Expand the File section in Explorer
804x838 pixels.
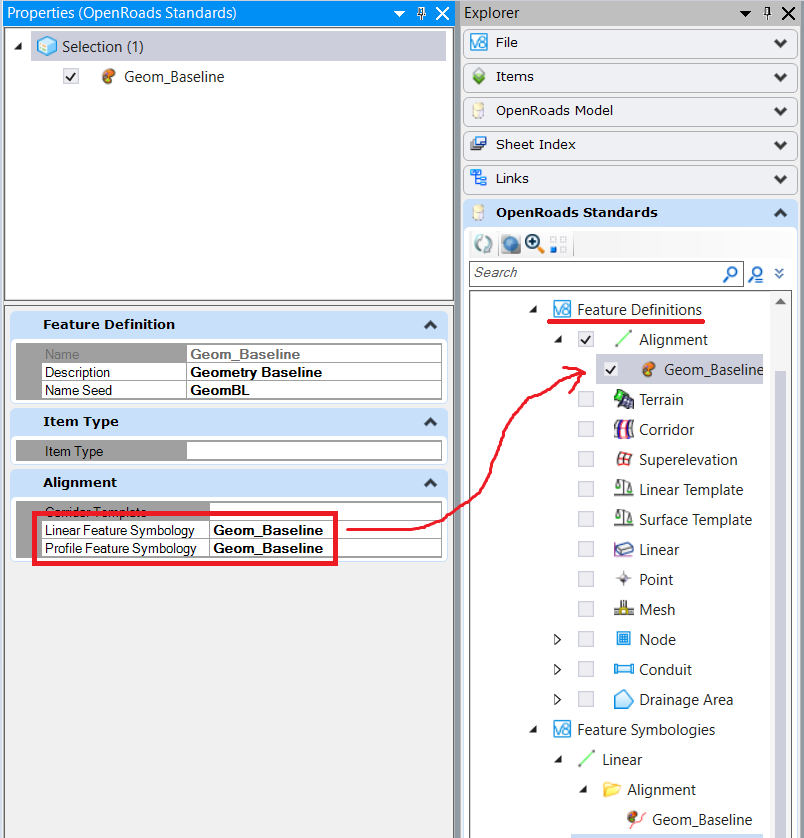point(780,43)
